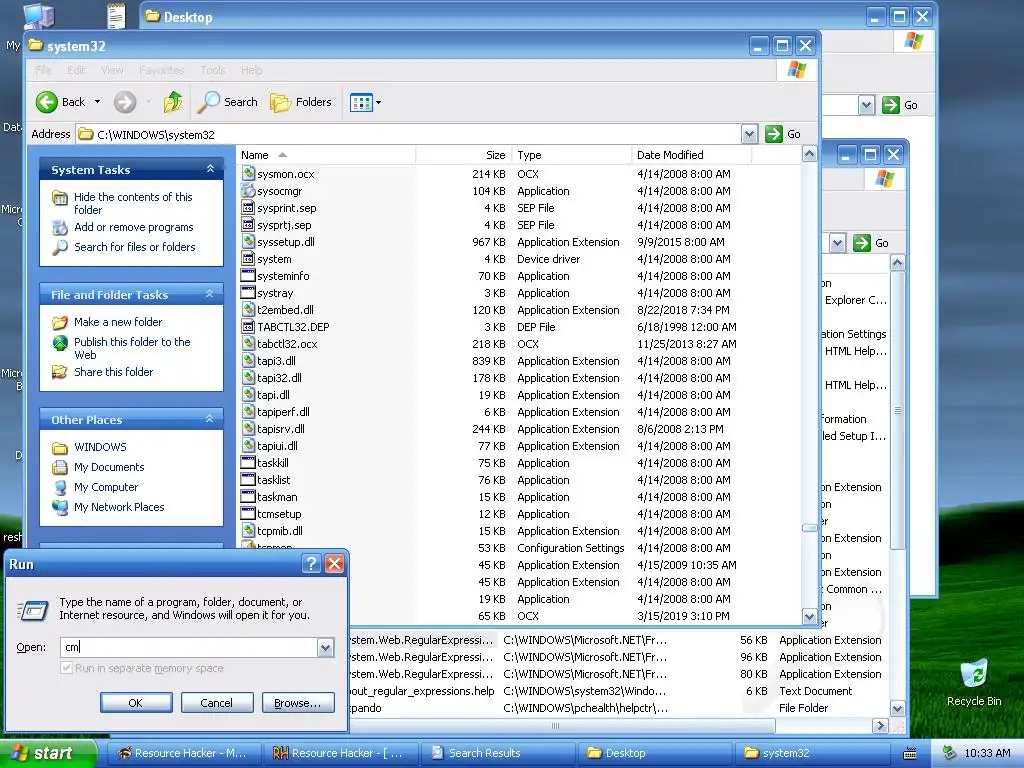Go up one folder level

pos(172,102)
